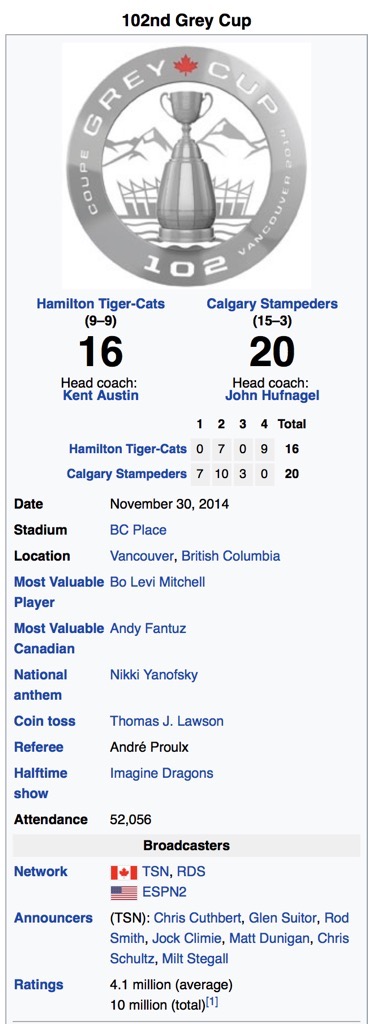Screen dimensions: 368x1024
Task: Open the Hamilton Tiger-Cats link in the scoring table
Action: point(128,449)
